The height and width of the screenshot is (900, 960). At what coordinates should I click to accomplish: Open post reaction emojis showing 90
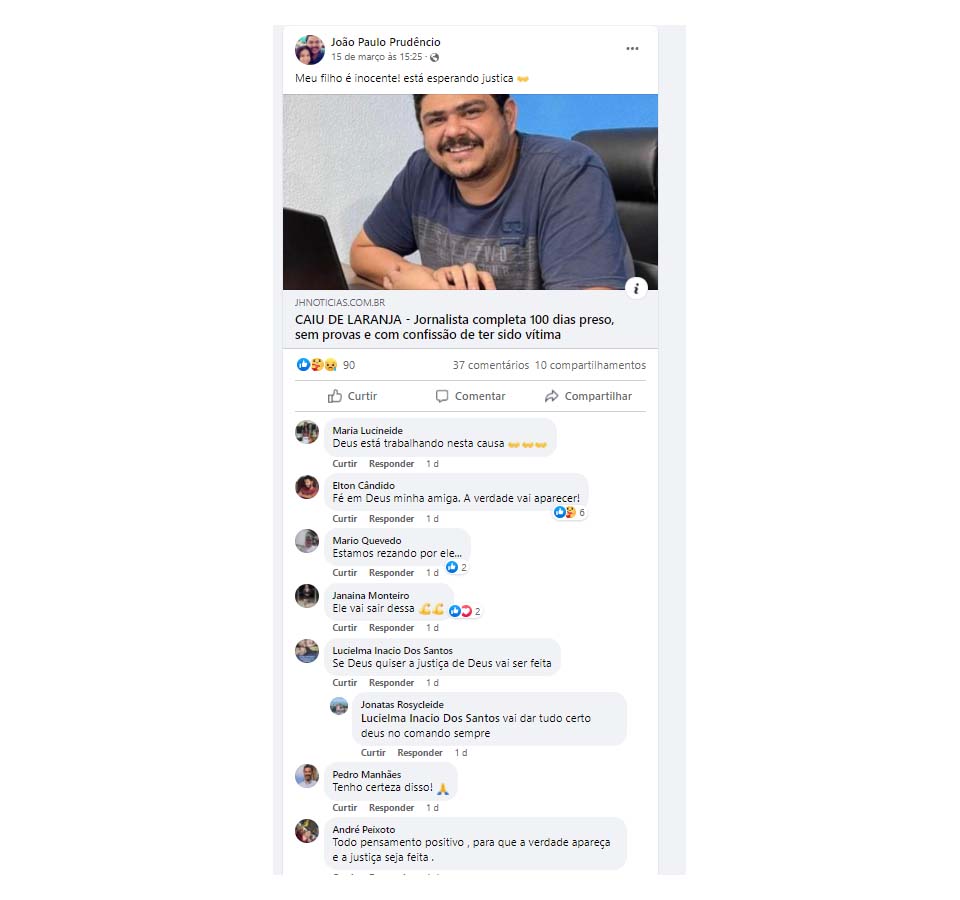pyautogui.click(x=325, y=365)
